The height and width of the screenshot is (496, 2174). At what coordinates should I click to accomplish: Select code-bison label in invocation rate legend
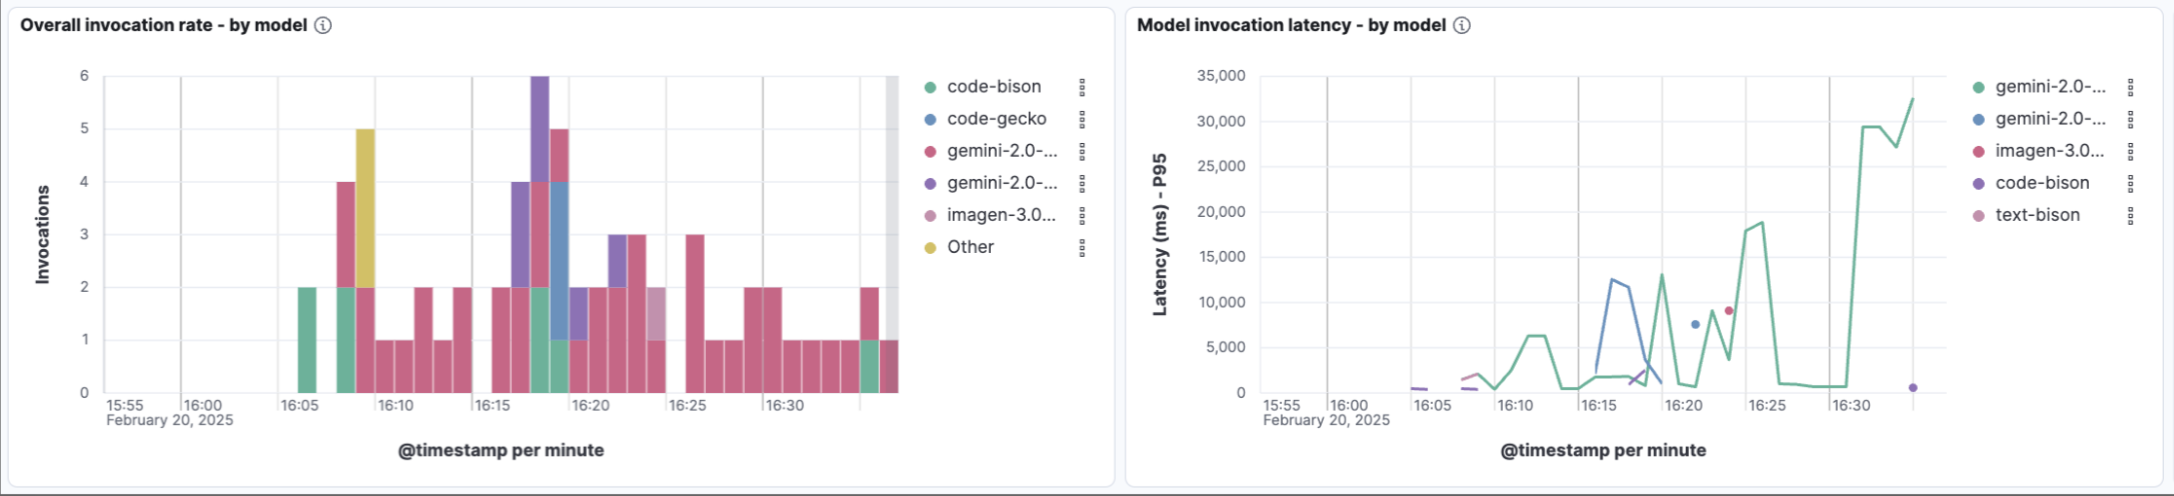click(994, 87)
